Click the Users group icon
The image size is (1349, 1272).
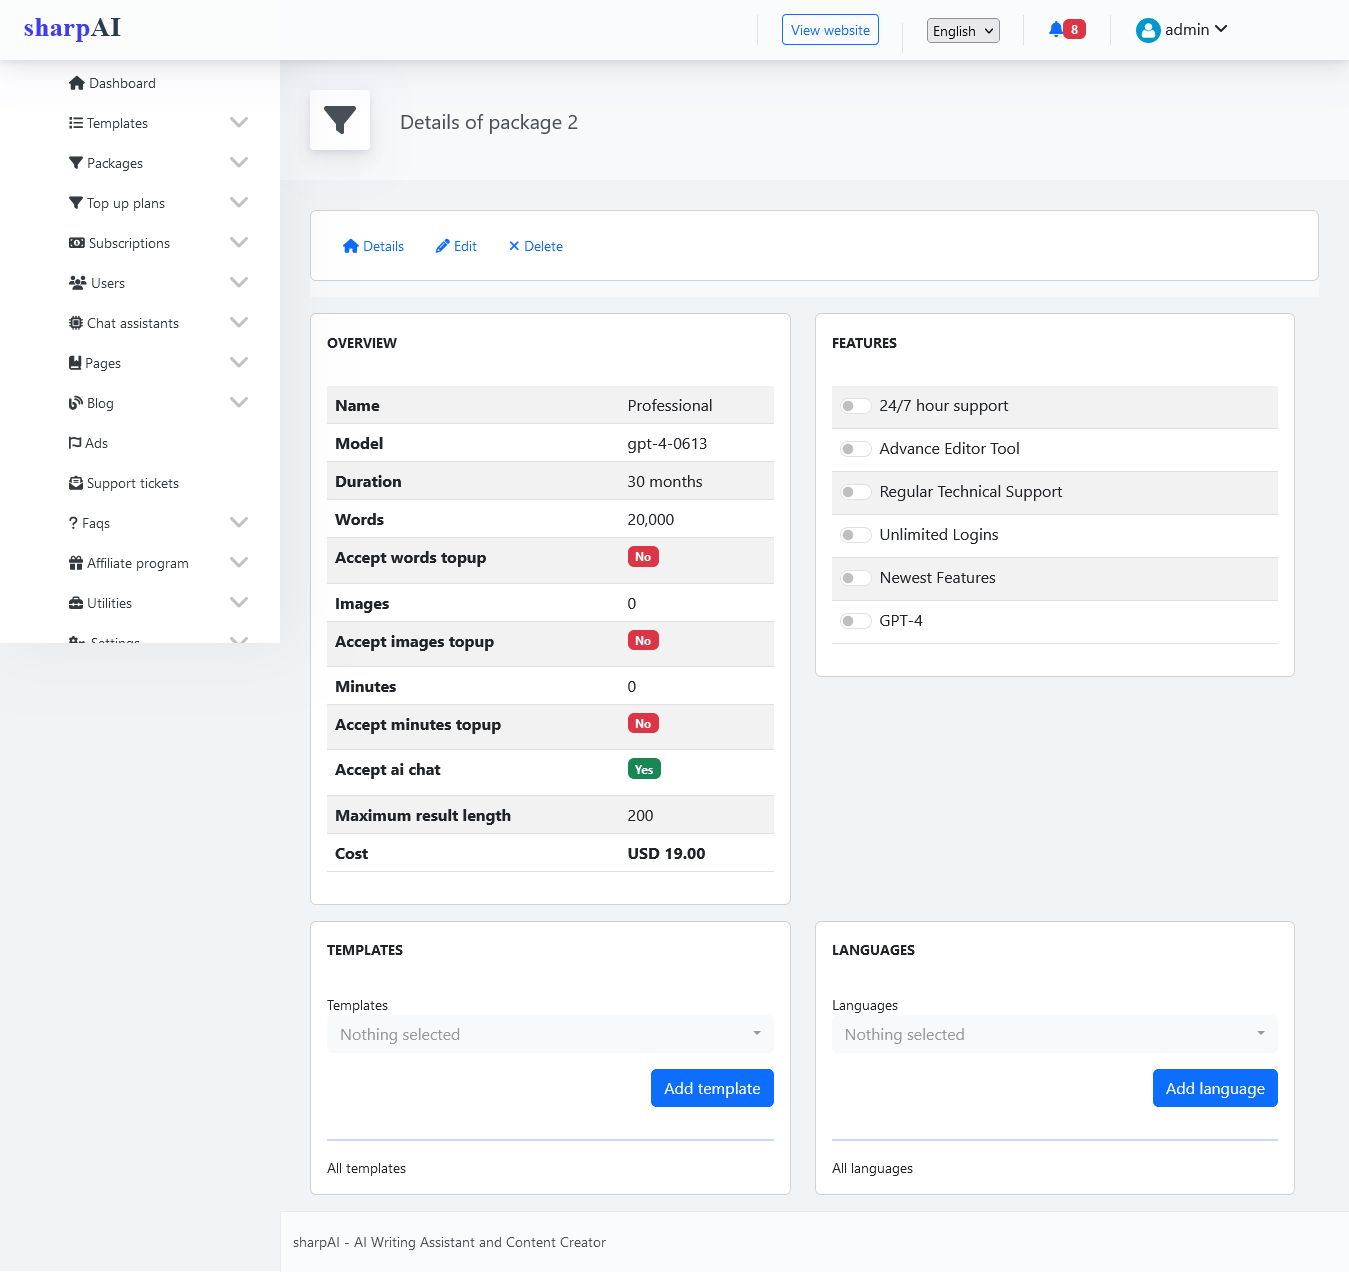(x=77, y=283)
